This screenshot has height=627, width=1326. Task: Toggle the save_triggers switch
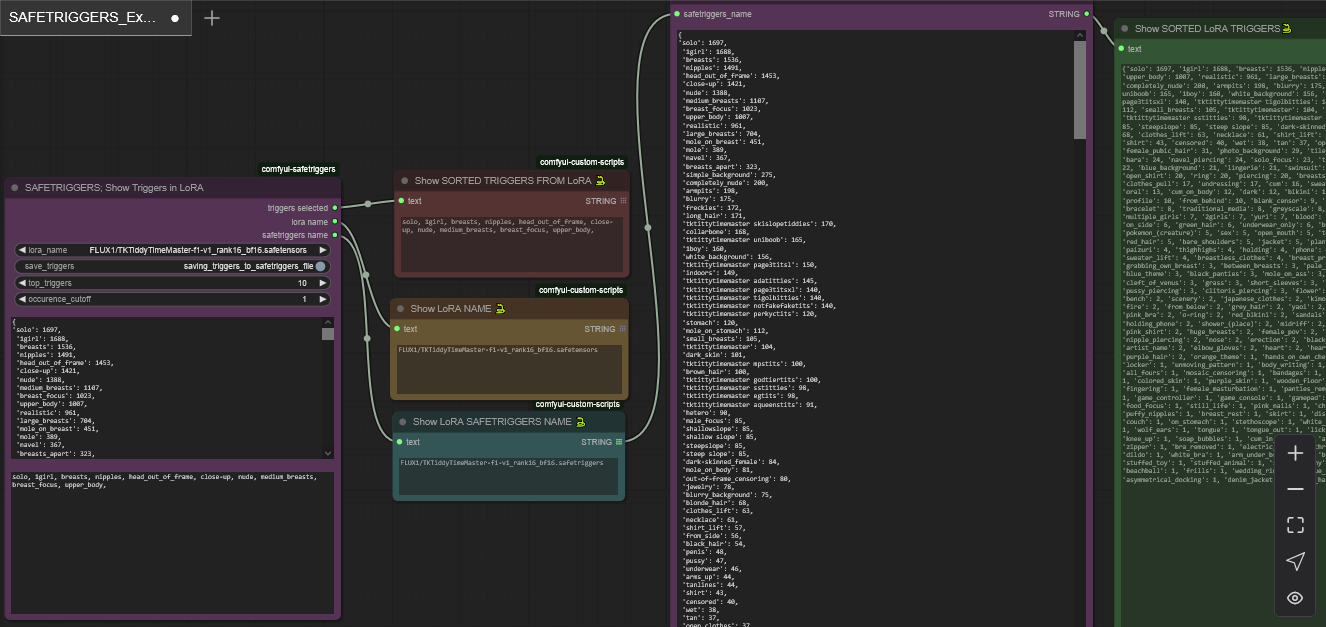(319, 266)
